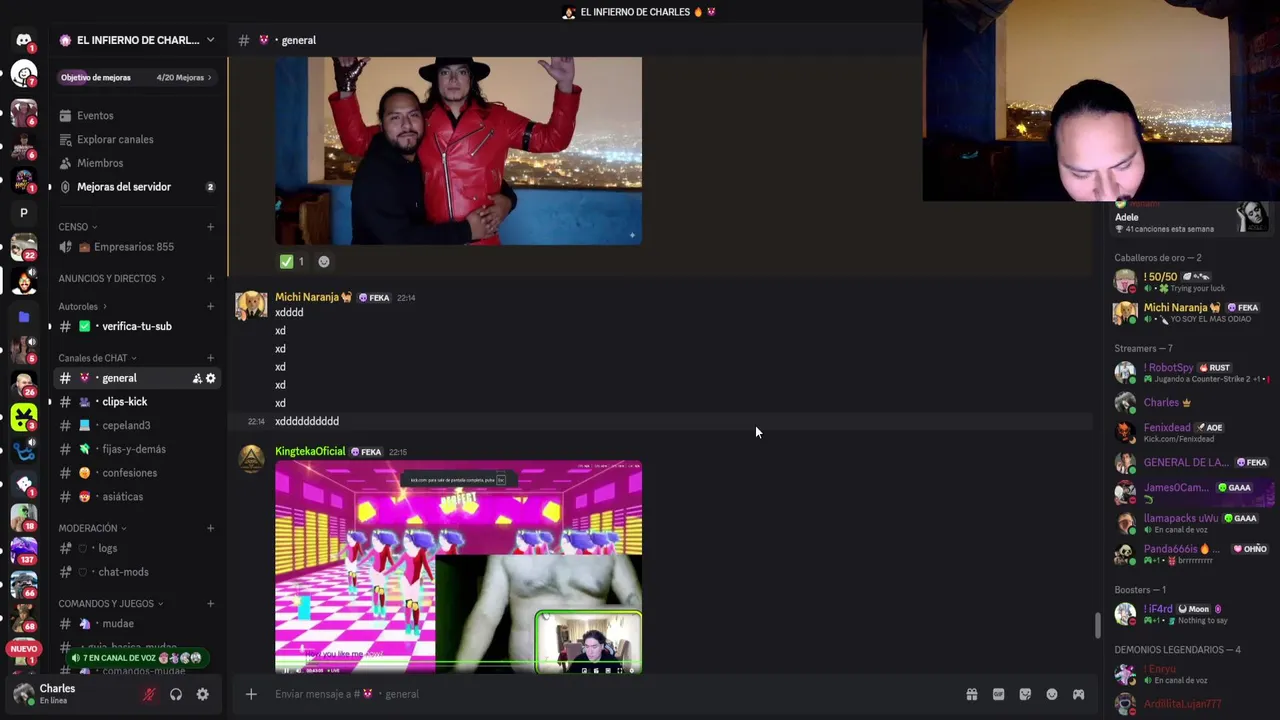
Task: Open the P server icon
Action: coord(24,212)
